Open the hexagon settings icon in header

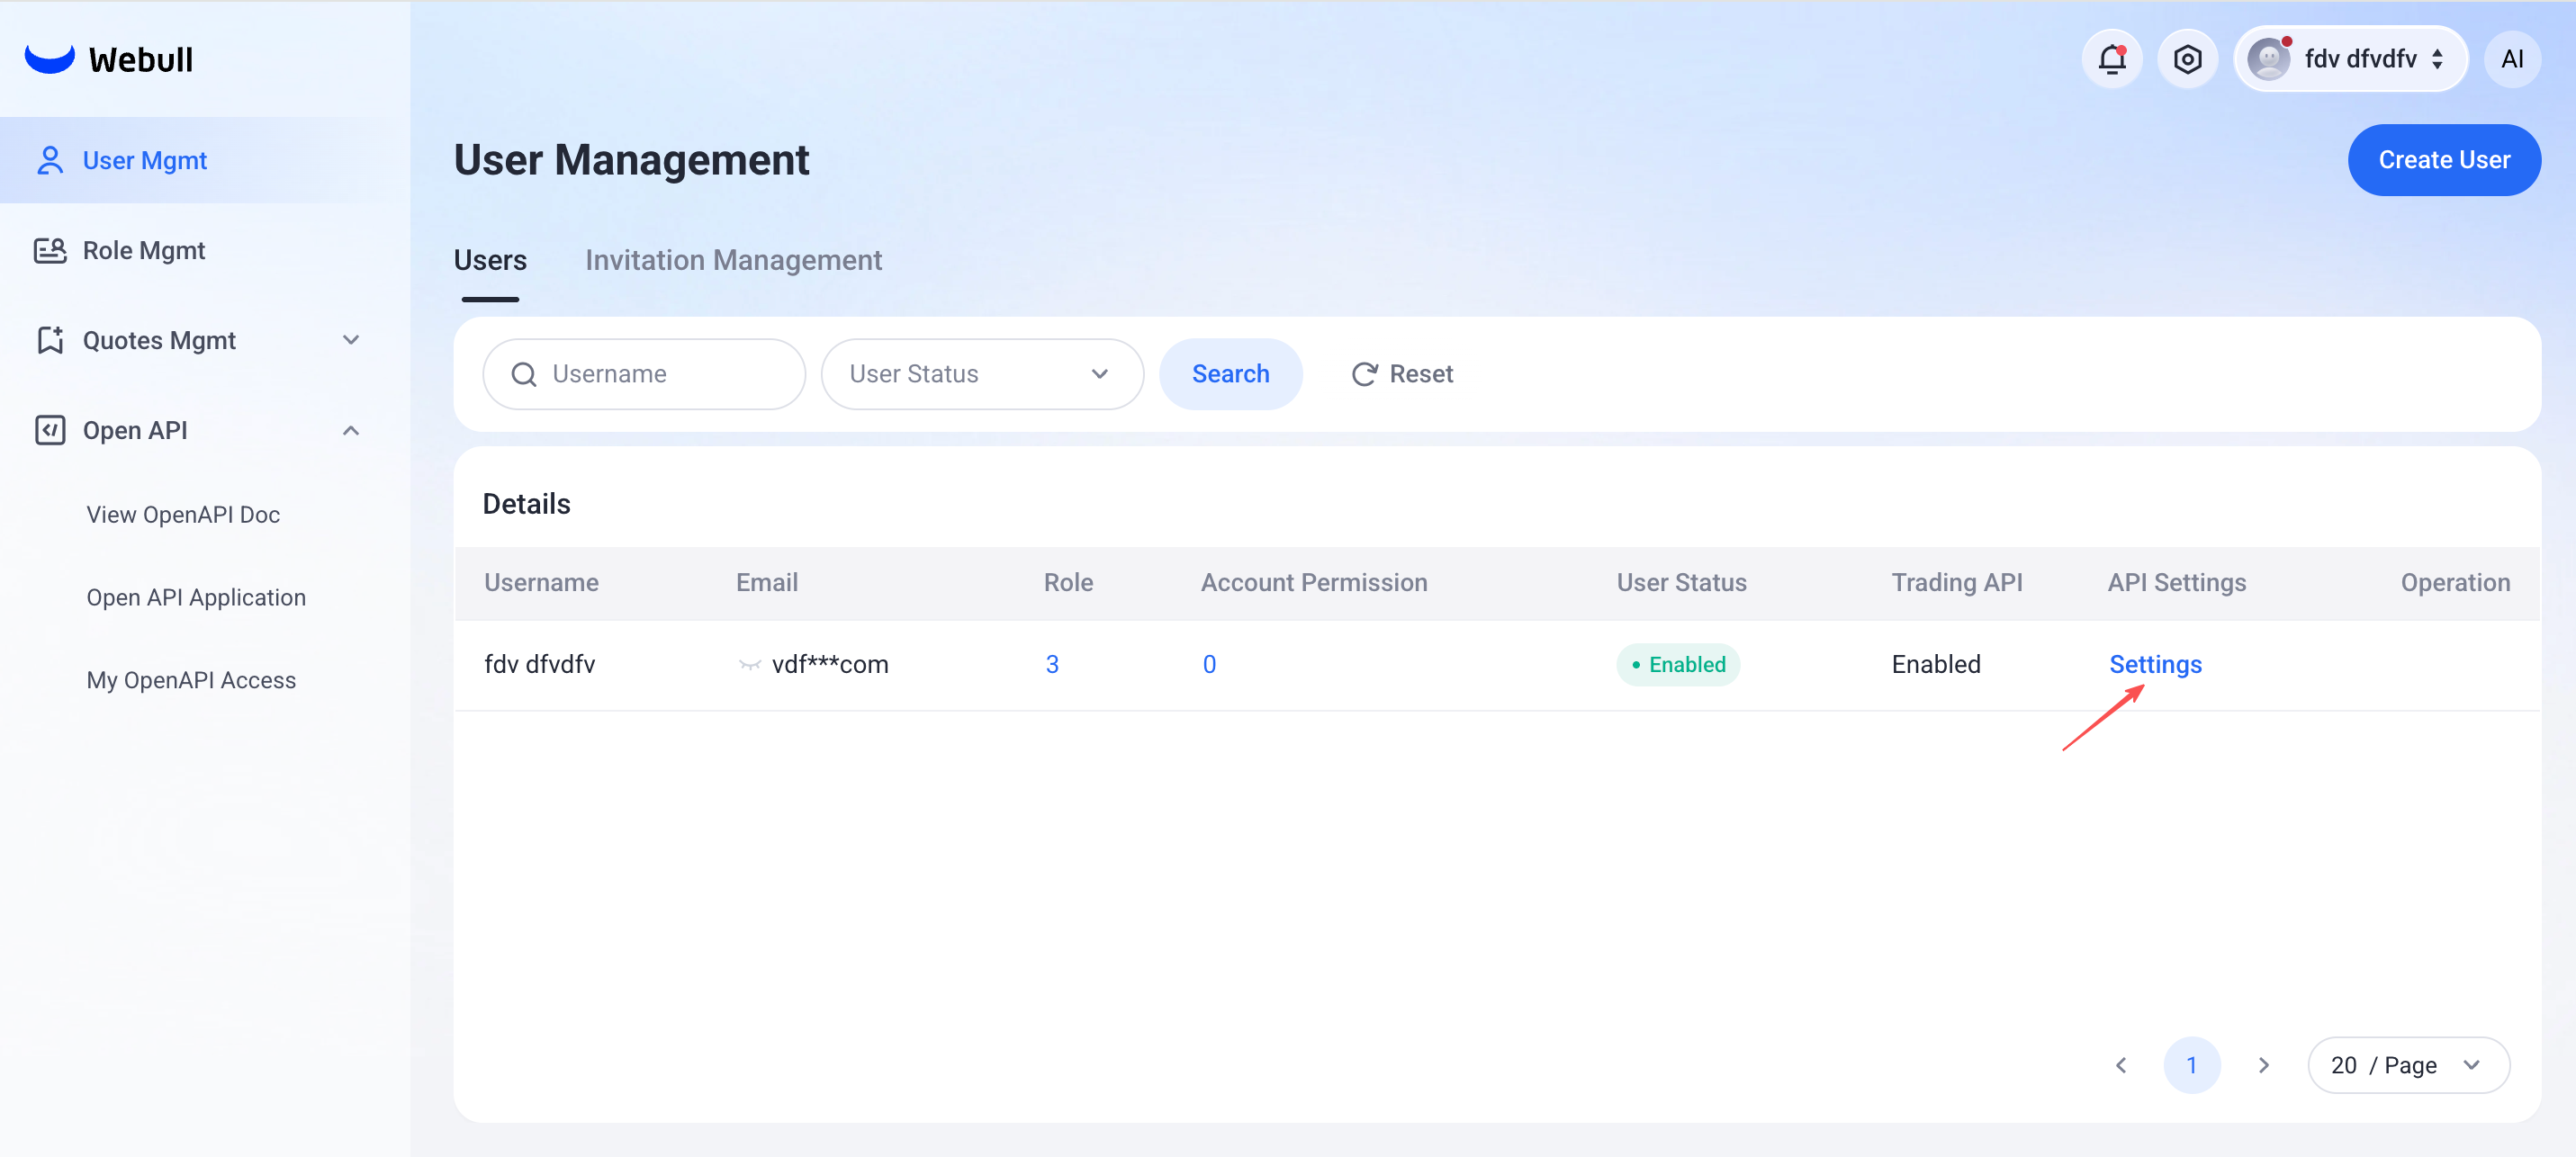tap(2187, 59)
